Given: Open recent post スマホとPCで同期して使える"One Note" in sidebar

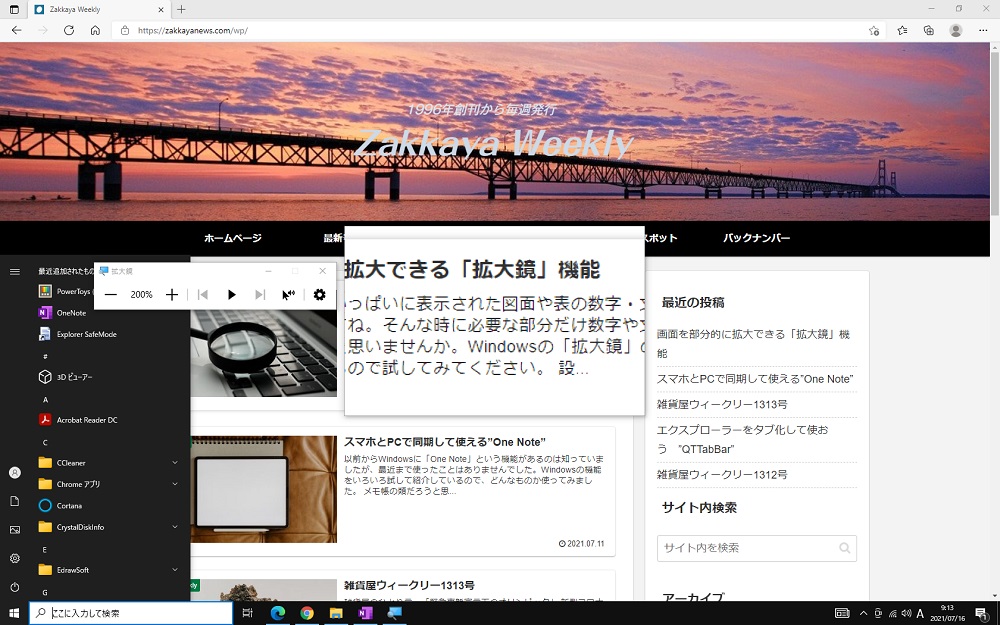Looking at the screenshot, I should [x=755, y=379].
